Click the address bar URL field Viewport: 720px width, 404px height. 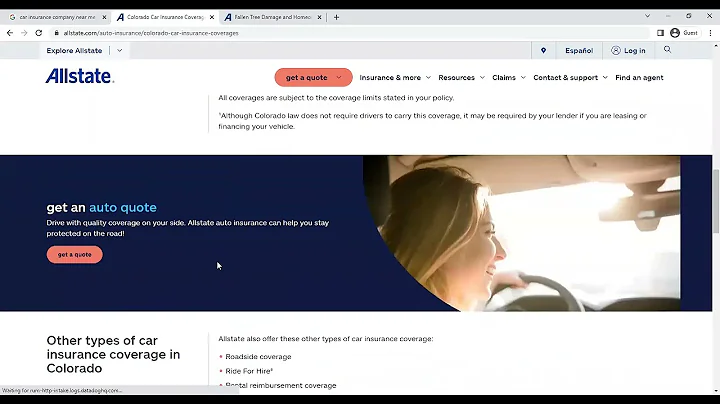coord(151,33)
